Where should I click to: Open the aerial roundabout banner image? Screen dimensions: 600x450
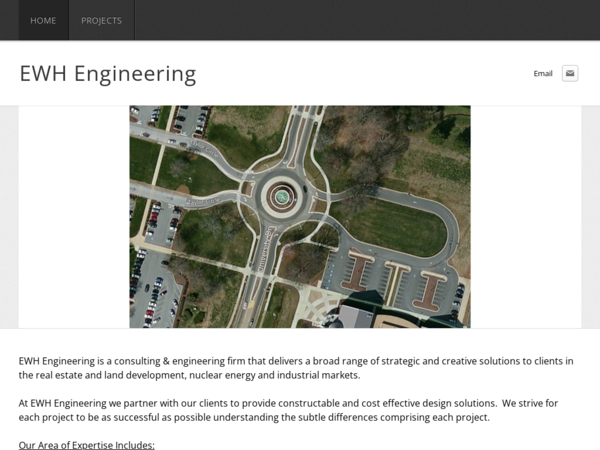(300, 217)
